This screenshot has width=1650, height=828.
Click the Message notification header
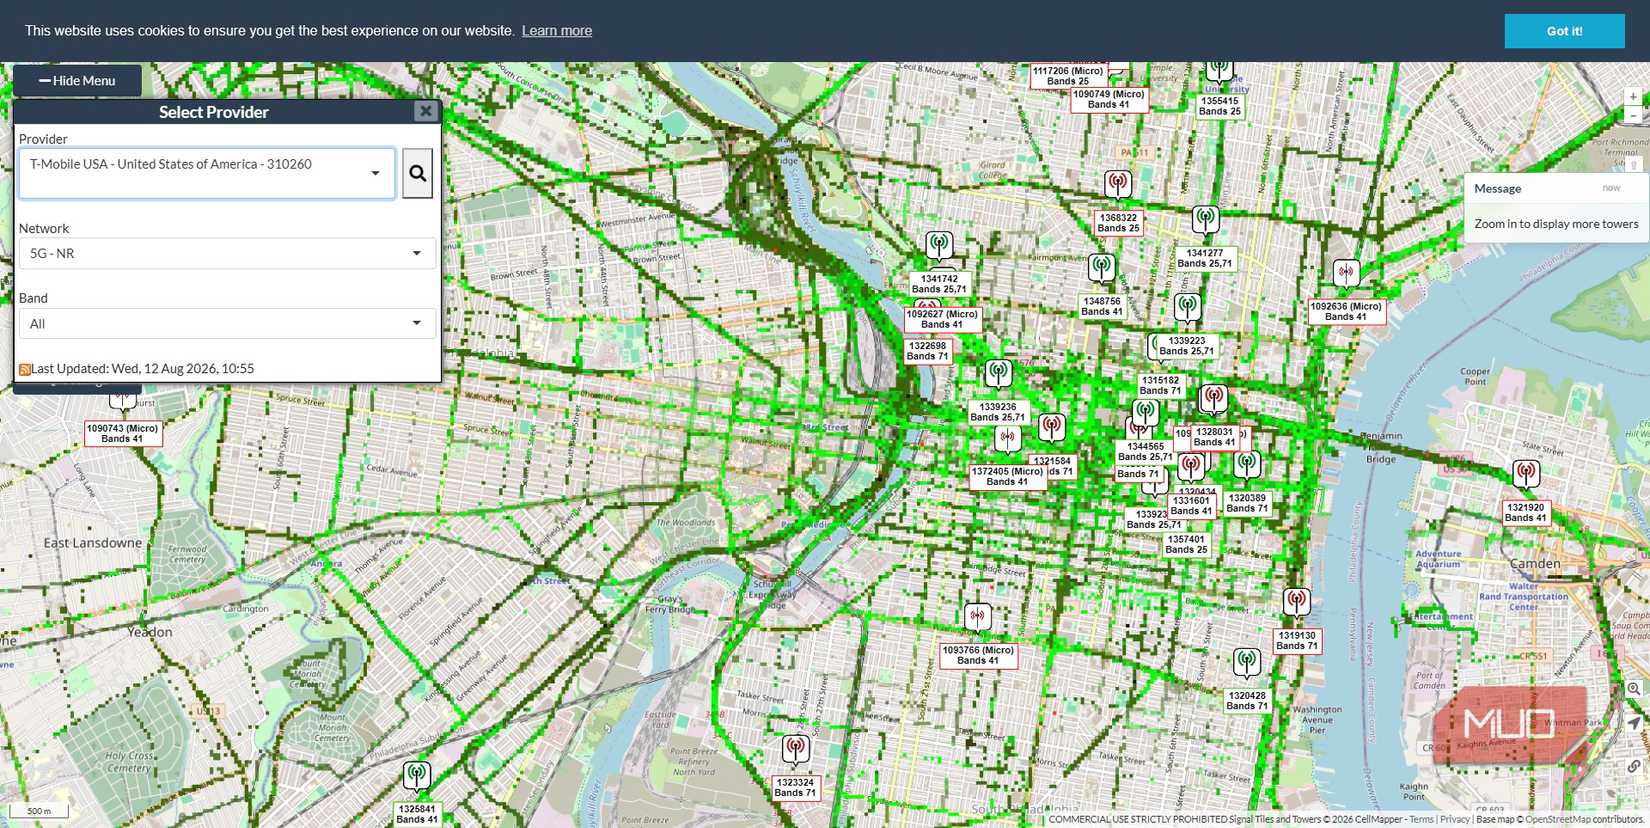point(1554,188)
